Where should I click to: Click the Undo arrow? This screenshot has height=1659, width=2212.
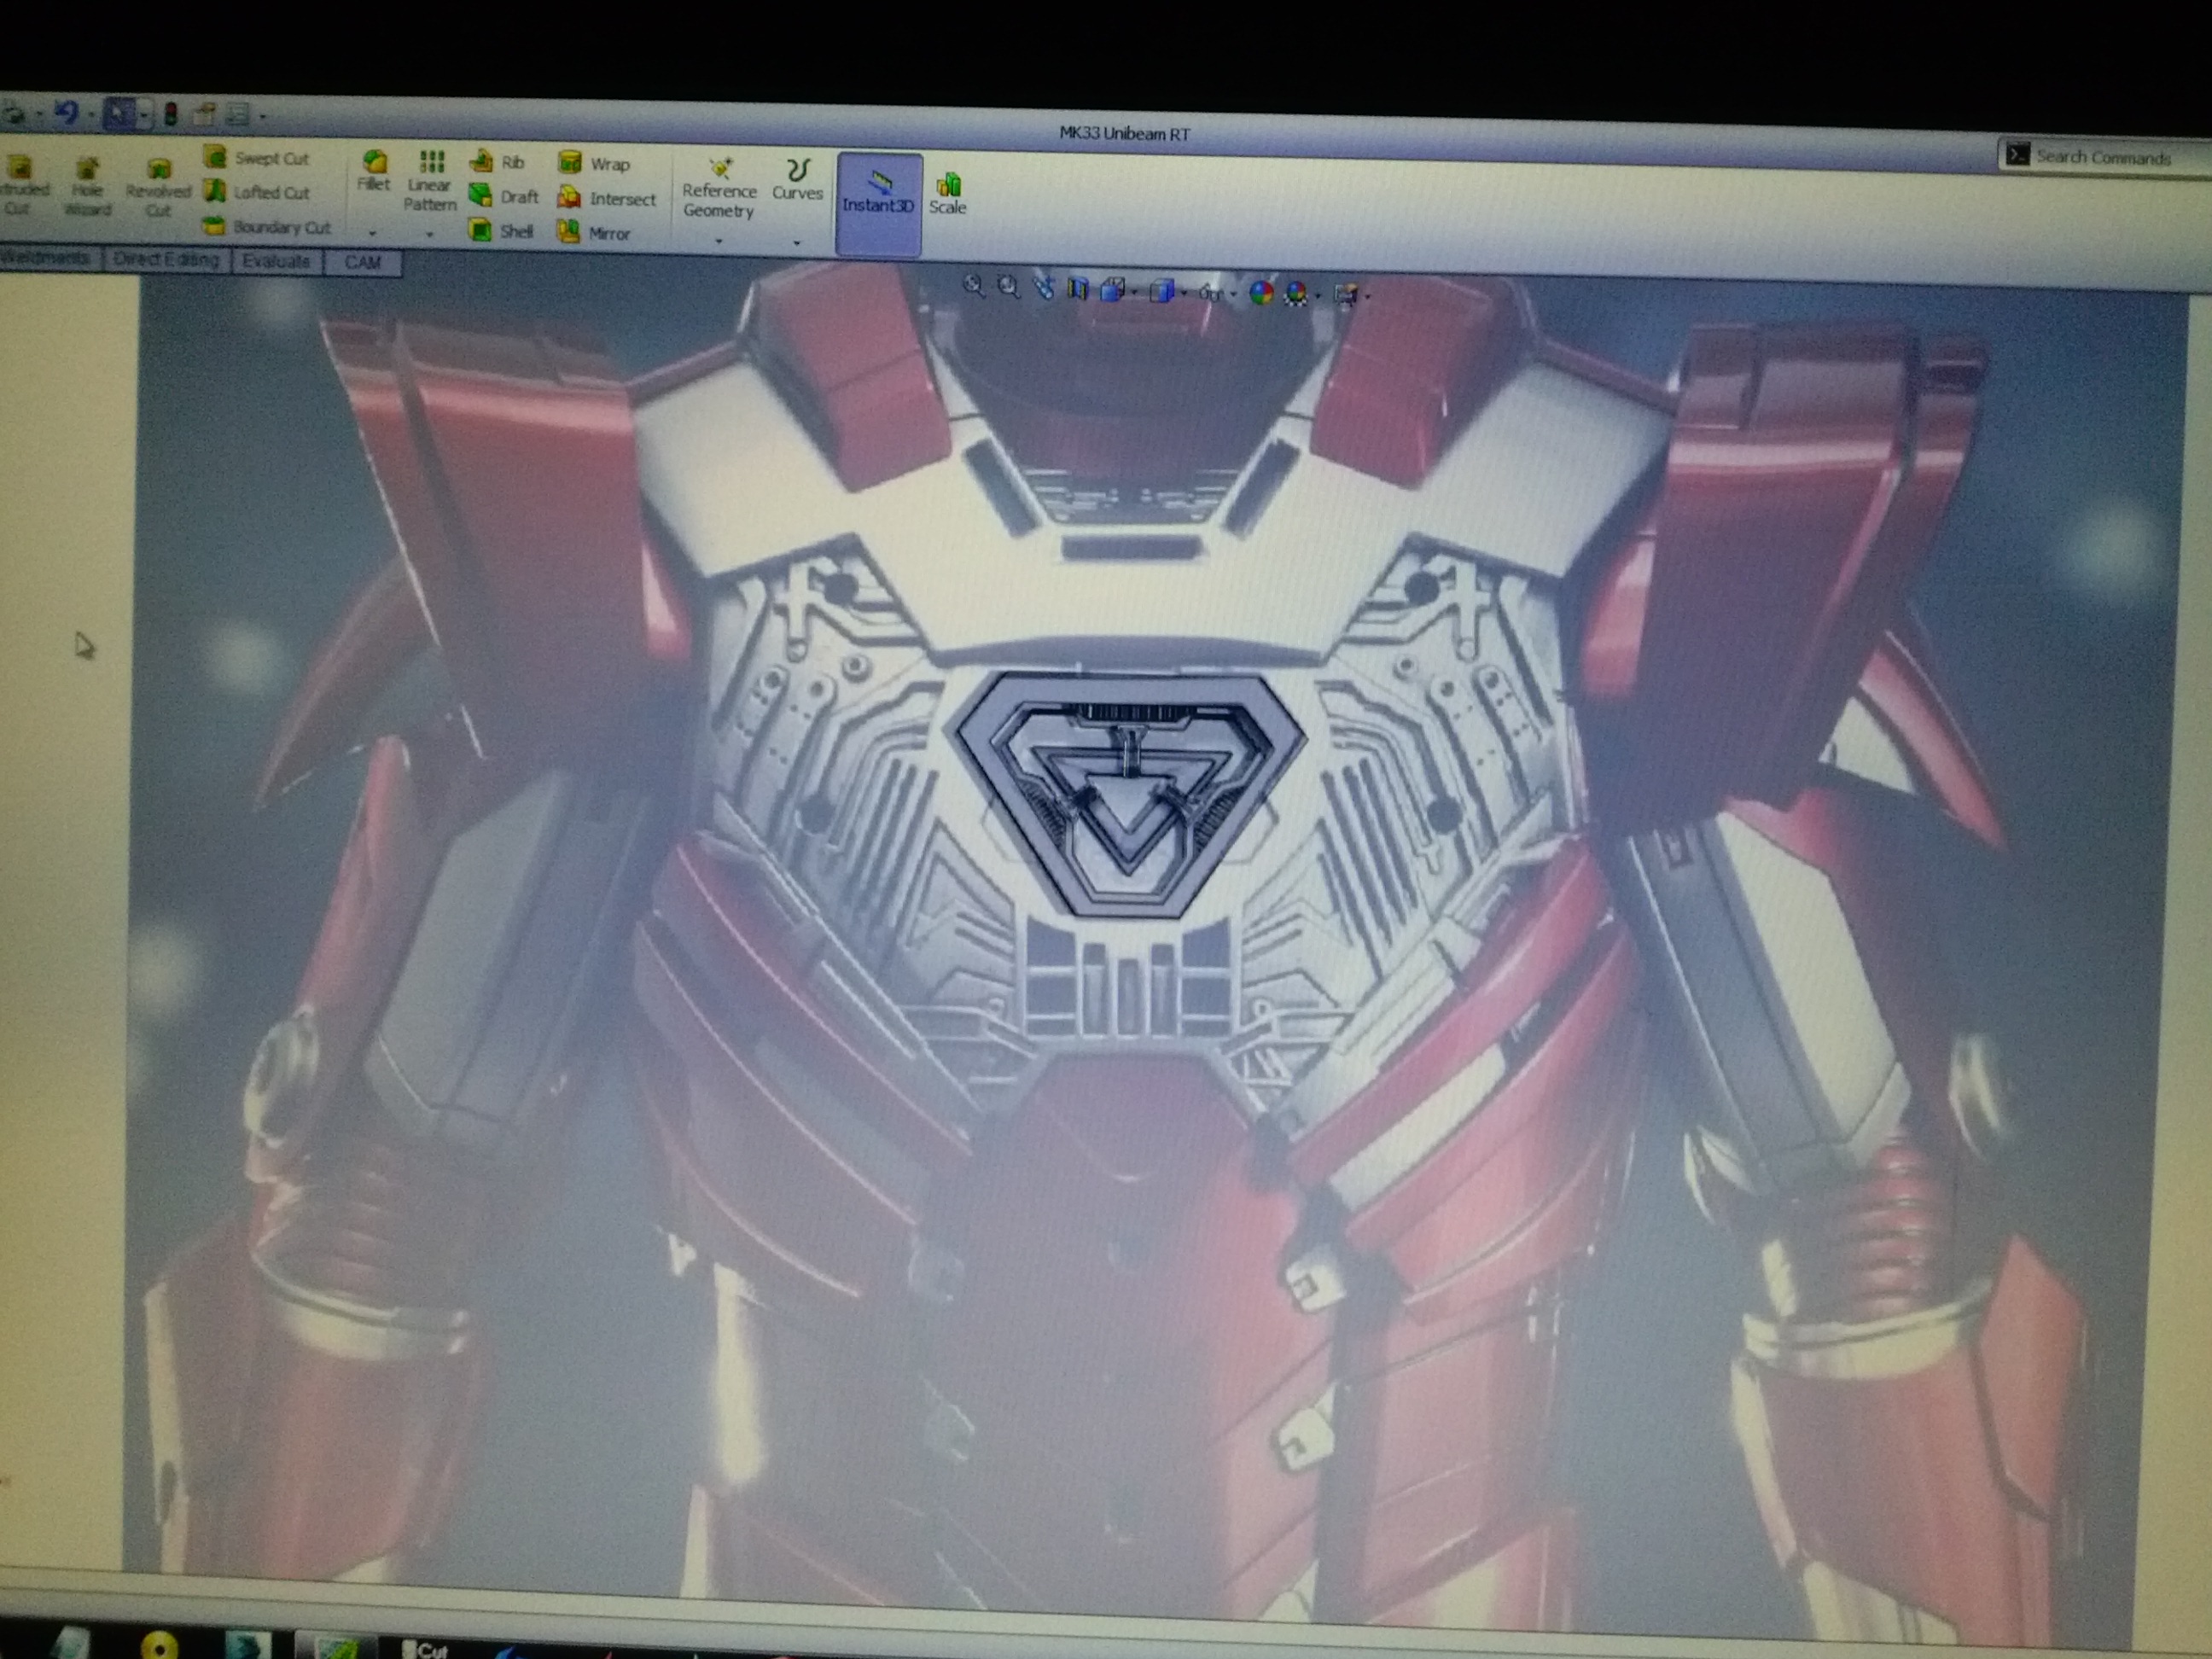pos(66,113)
